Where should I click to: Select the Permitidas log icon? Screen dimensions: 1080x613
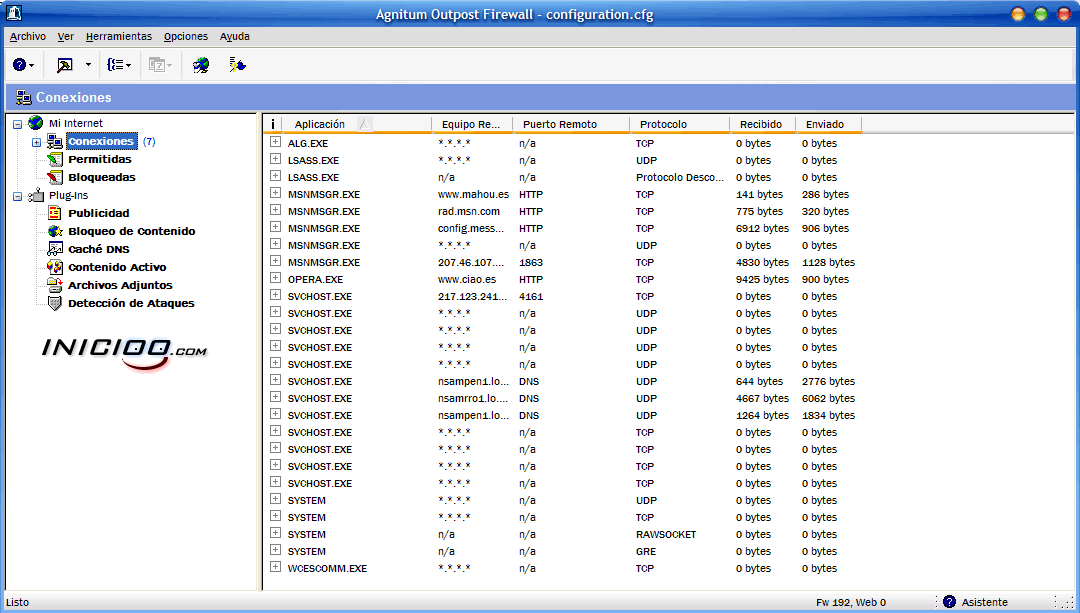(55, 159)
